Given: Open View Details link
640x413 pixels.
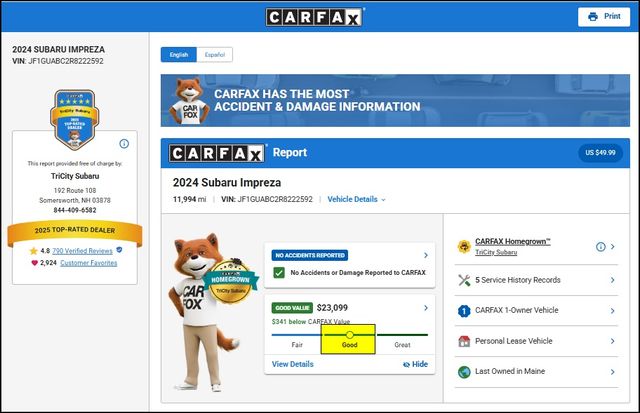Looking at the screenshot, I should [293, 364].
